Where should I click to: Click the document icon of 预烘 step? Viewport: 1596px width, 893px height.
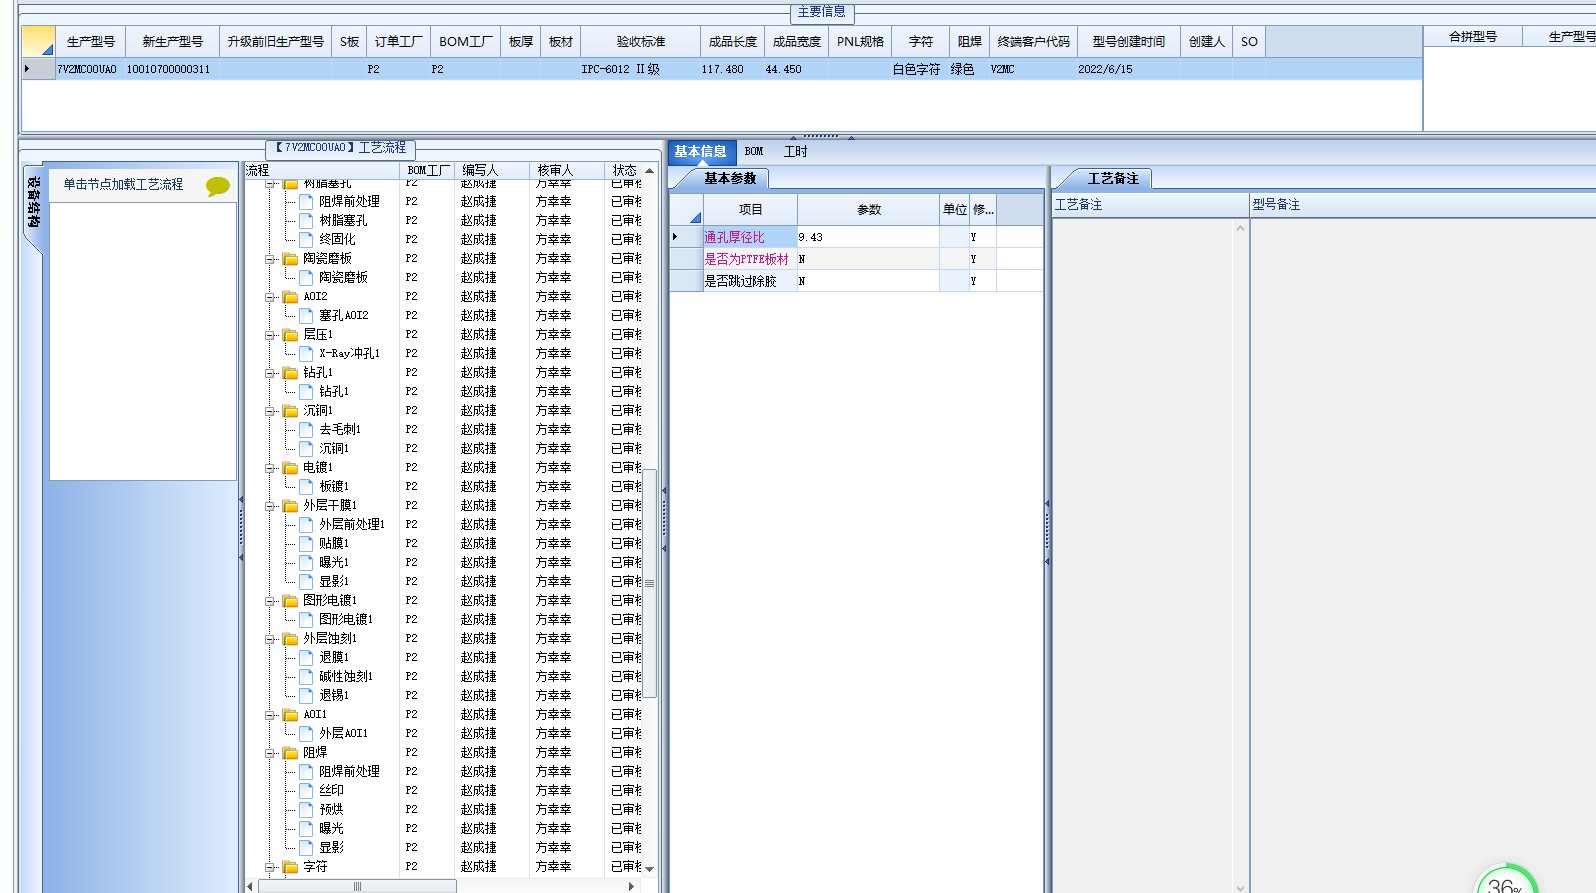click(307, 809)
